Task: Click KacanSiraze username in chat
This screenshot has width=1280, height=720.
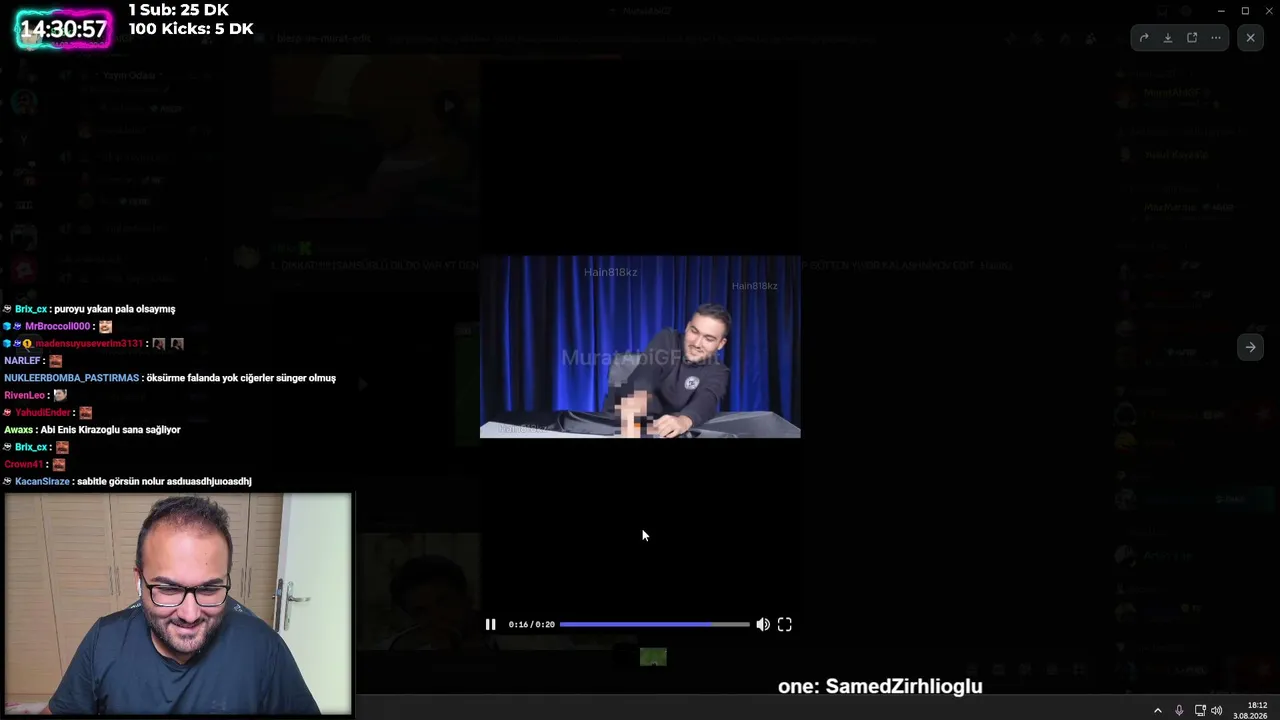Action: point(42,482)
